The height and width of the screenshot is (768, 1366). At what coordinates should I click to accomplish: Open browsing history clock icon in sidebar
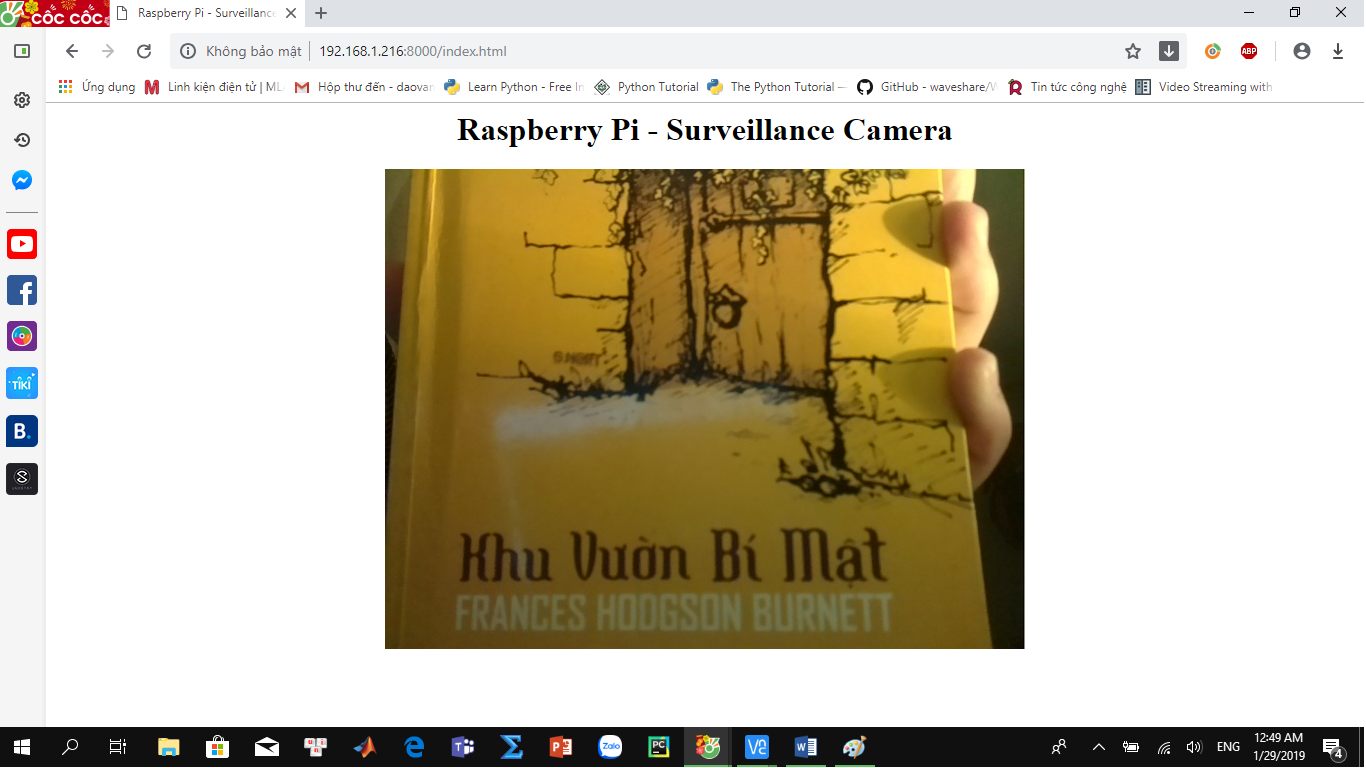22,140
